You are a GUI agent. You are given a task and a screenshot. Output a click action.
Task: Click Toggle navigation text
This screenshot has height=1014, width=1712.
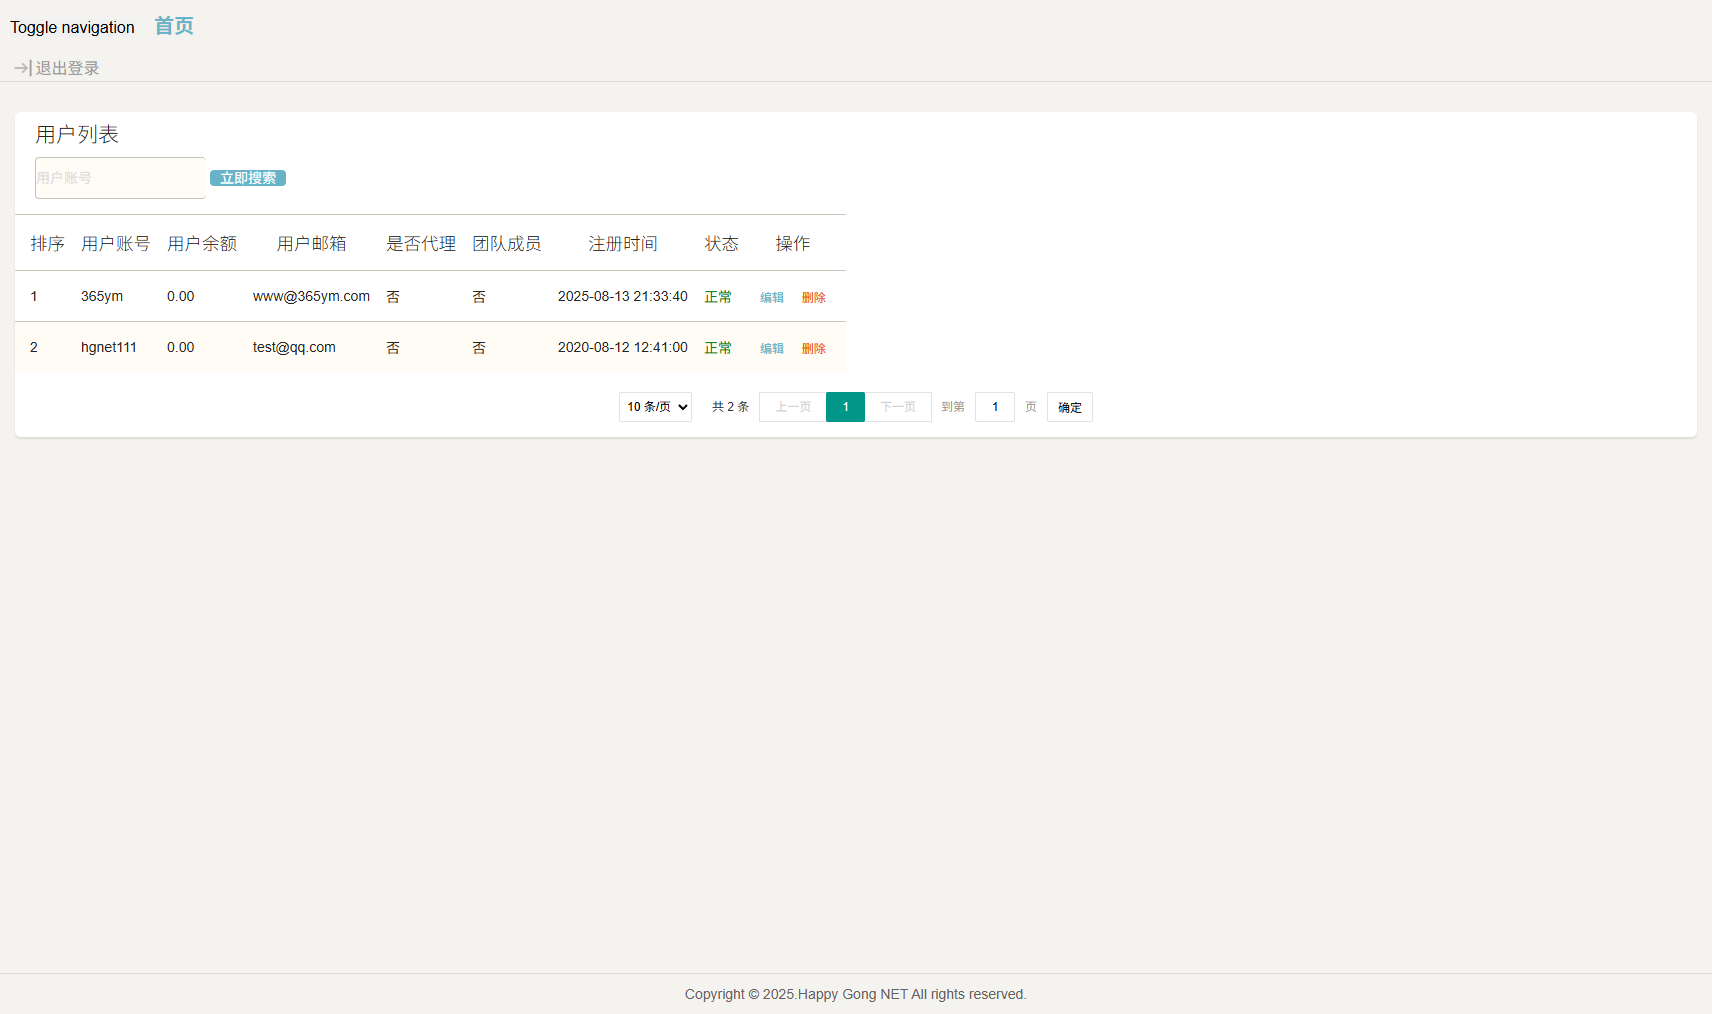(72, 27)
